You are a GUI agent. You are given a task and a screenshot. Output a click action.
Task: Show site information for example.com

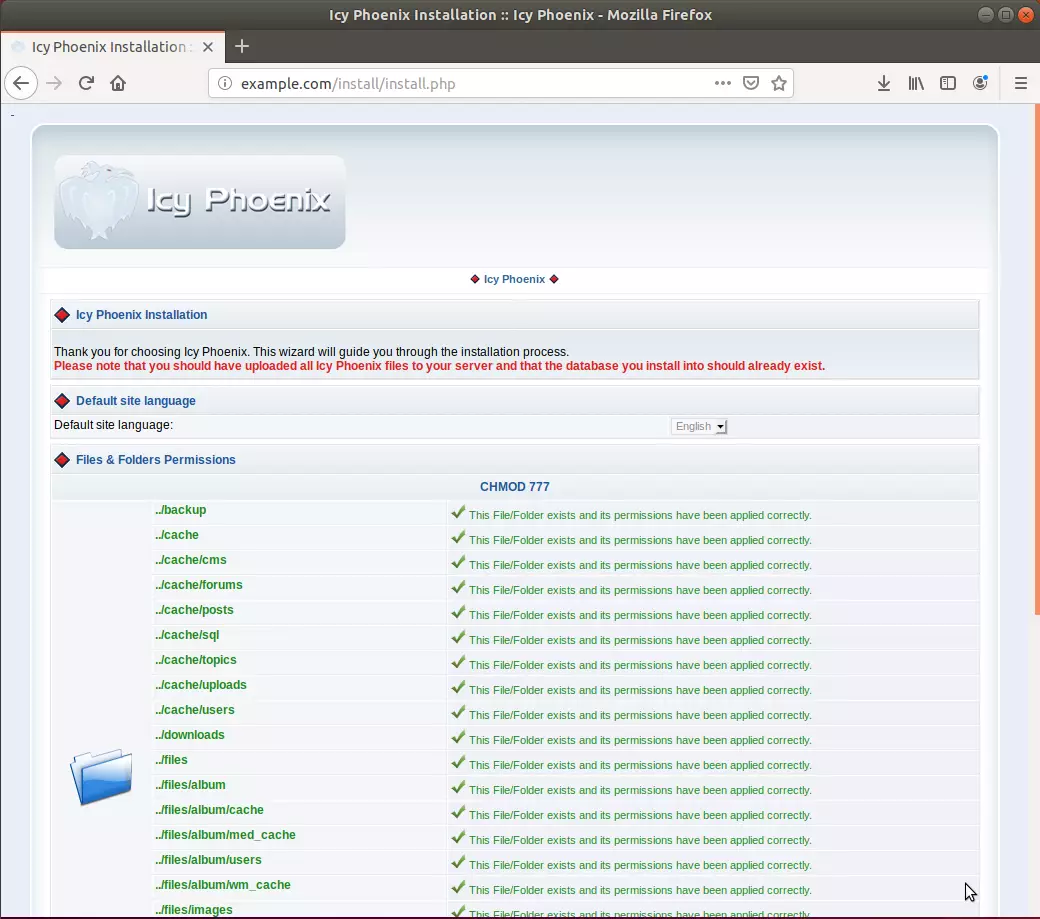click(x=225, y=84)
